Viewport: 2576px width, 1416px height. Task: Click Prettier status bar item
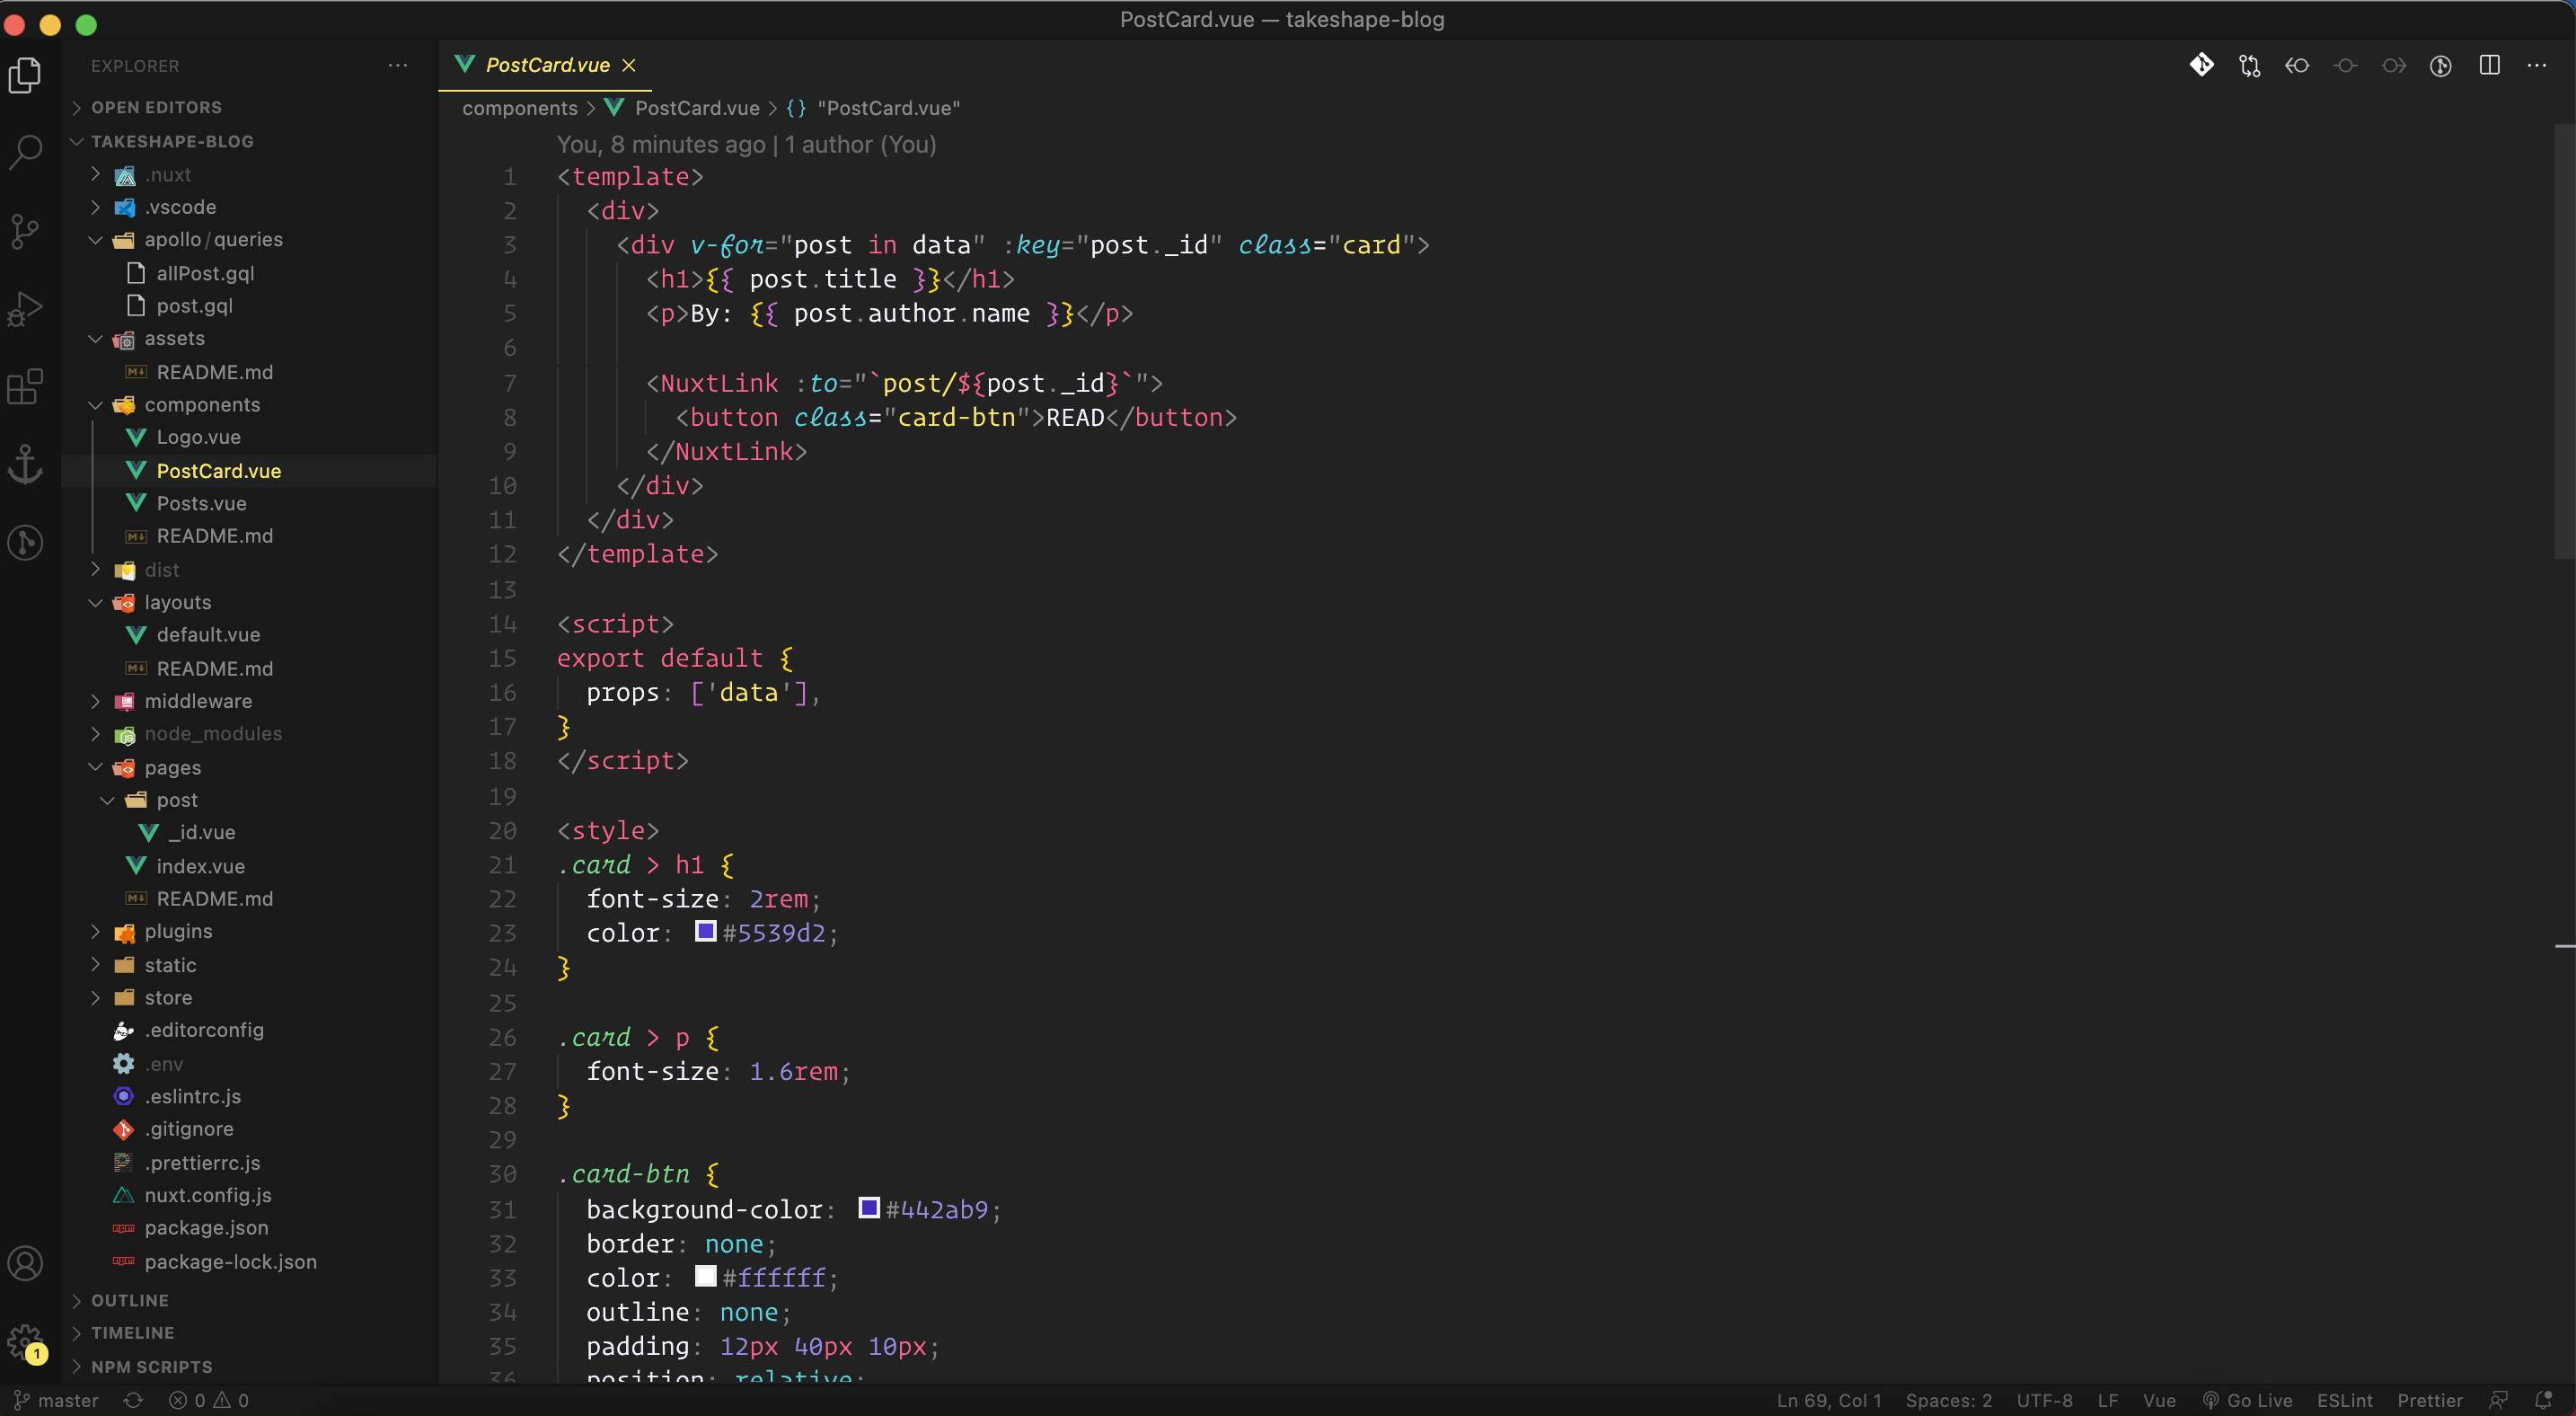2429,1400
